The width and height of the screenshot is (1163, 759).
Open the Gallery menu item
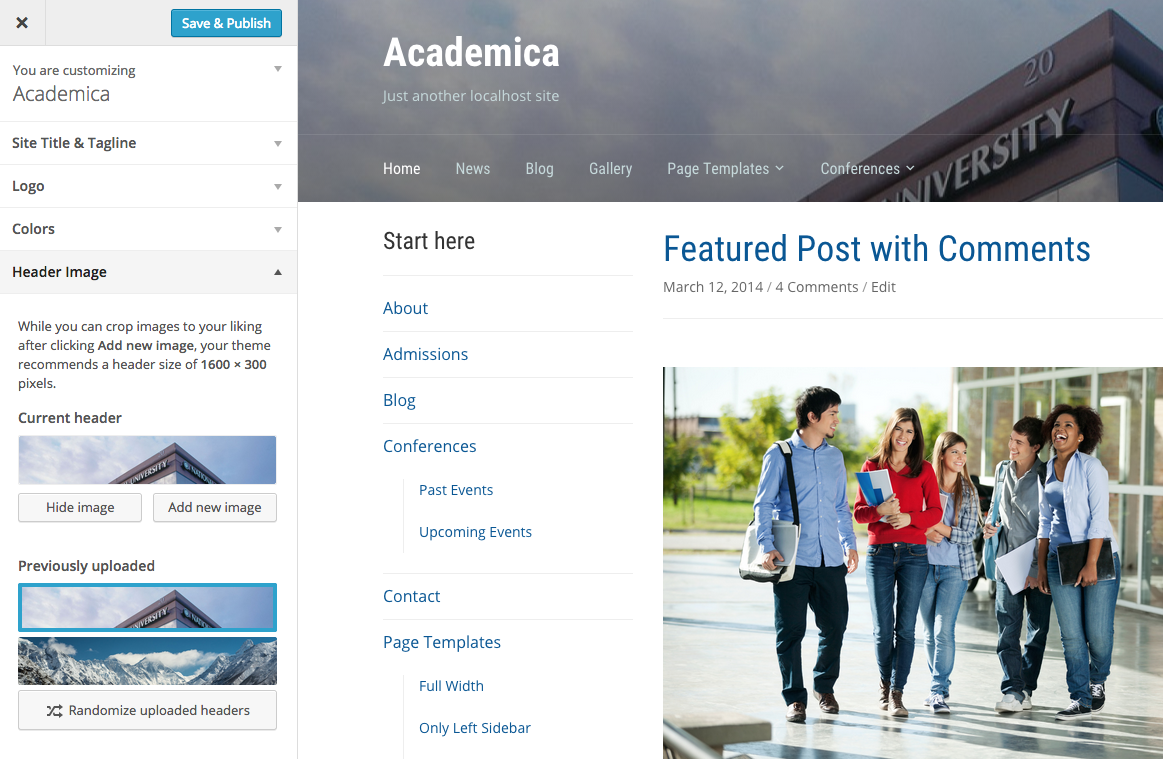610,168
